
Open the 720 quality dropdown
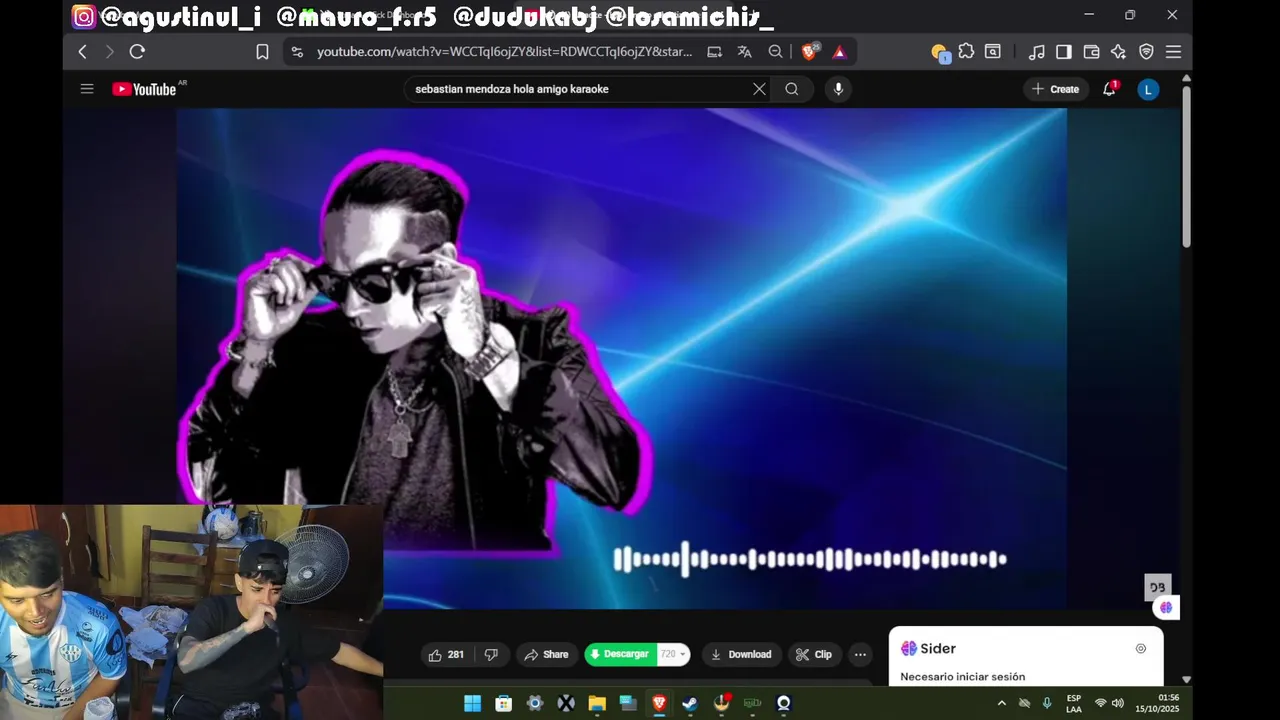[x=674, y=654]
